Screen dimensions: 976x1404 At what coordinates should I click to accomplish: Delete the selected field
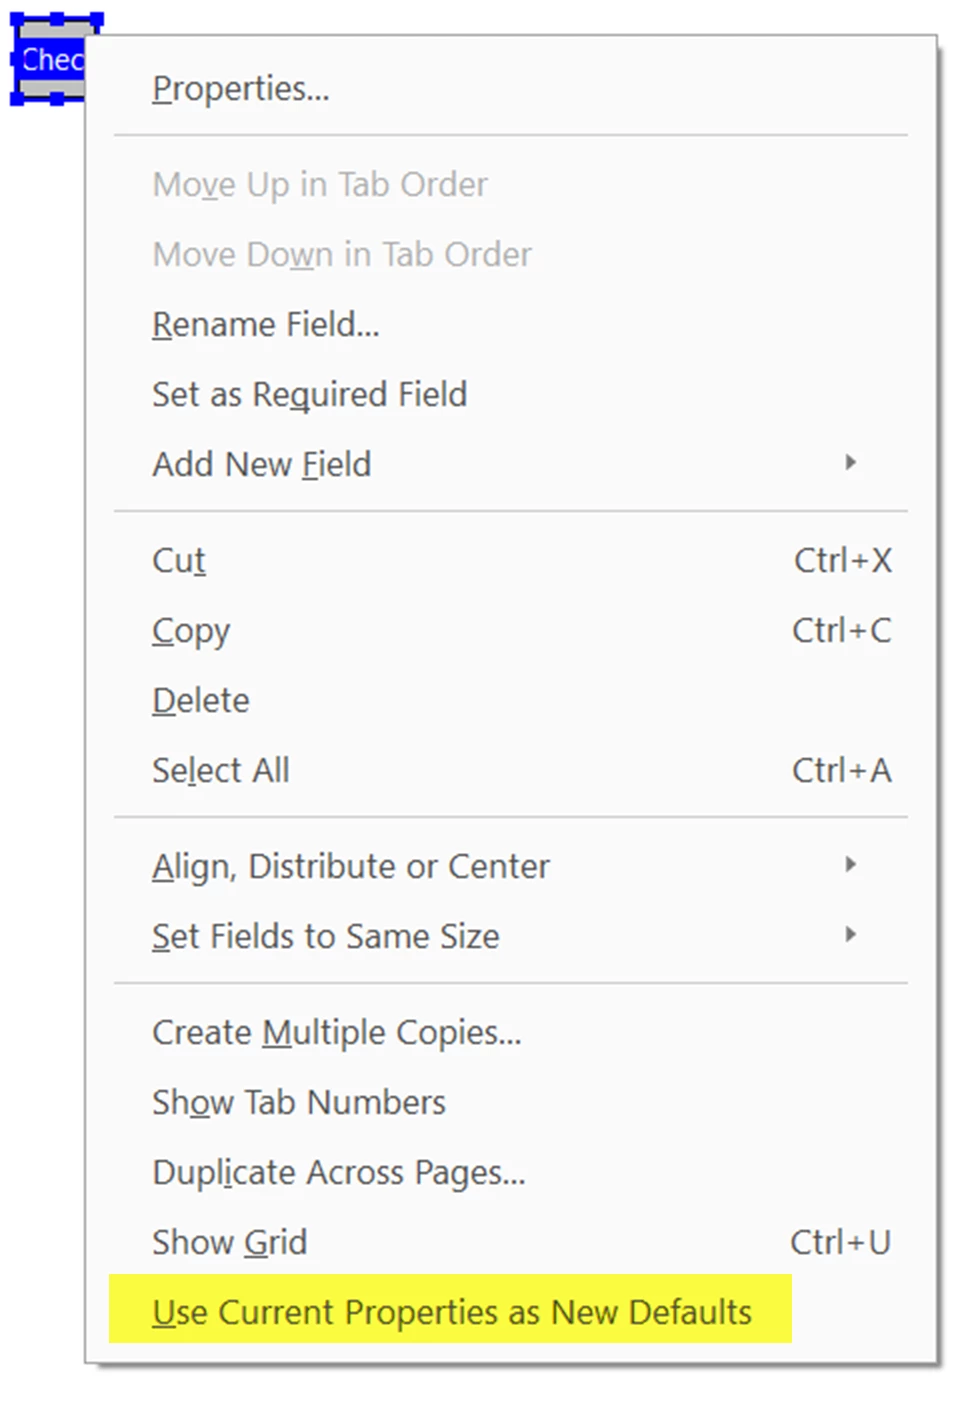510,701
